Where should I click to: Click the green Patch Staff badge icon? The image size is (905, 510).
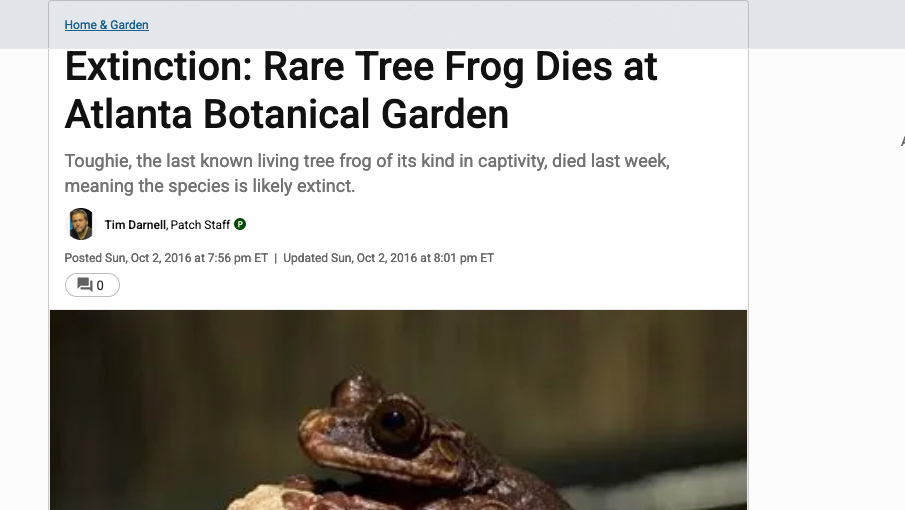click(x=240, y=225)
